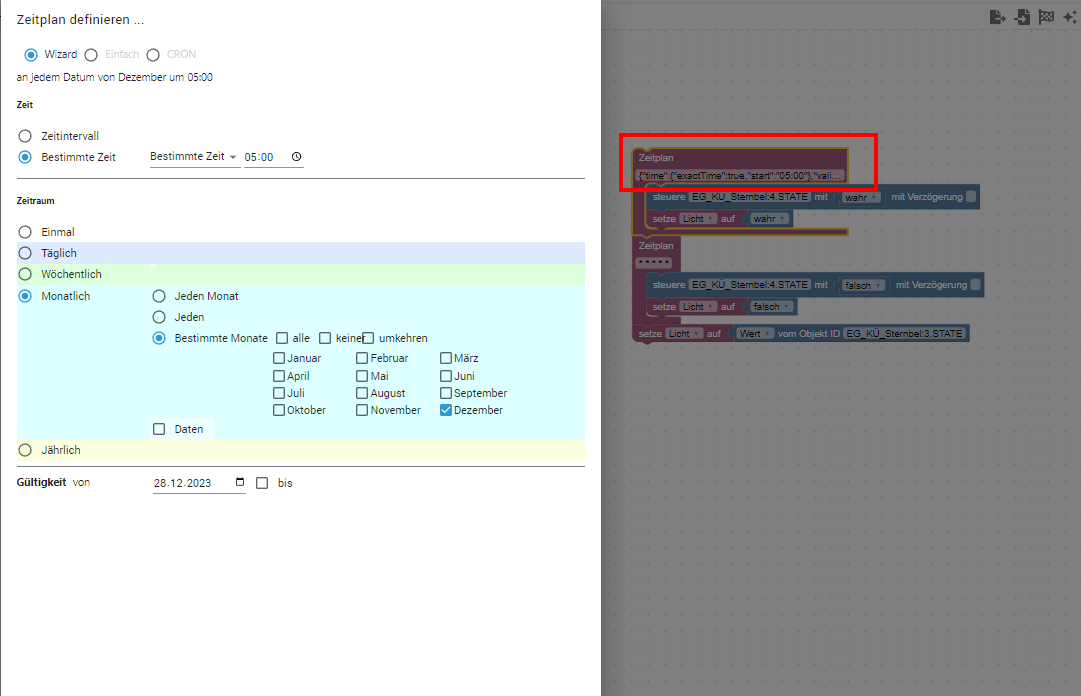Open the clock time picker icon
Screen dimensions: 1081x696
pyautogui.click(x=296, y=156)
